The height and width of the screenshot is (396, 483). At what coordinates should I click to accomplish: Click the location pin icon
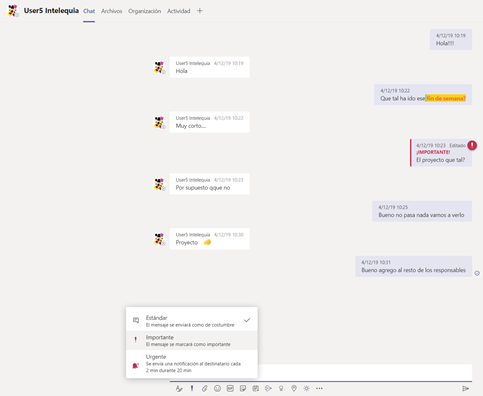coord(294,388)
